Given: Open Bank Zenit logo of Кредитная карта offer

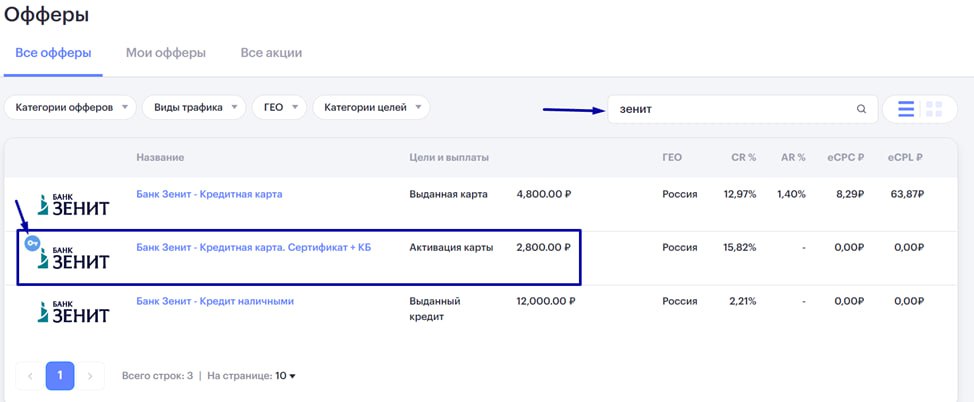Looking at the screenshot, I should pyautogui.click(x=73, y=204).
